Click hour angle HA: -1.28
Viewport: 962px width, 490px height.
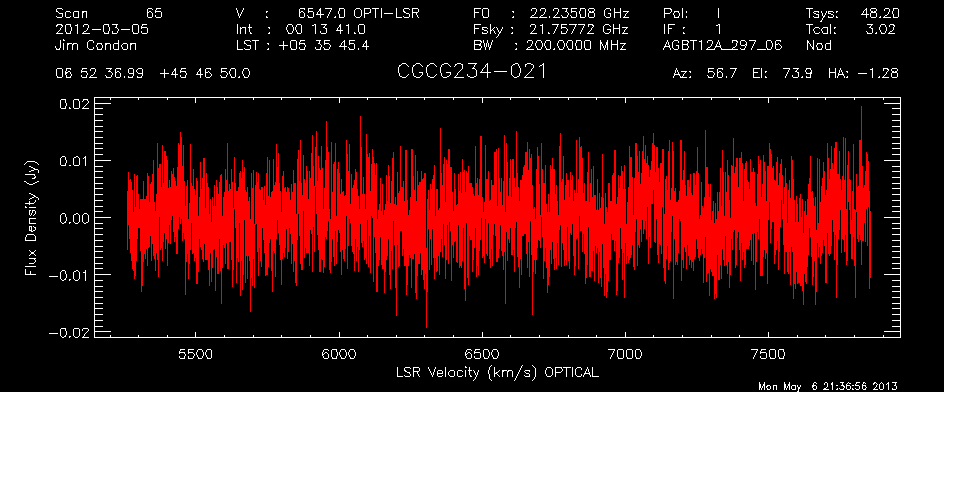[x=863, y=74]
